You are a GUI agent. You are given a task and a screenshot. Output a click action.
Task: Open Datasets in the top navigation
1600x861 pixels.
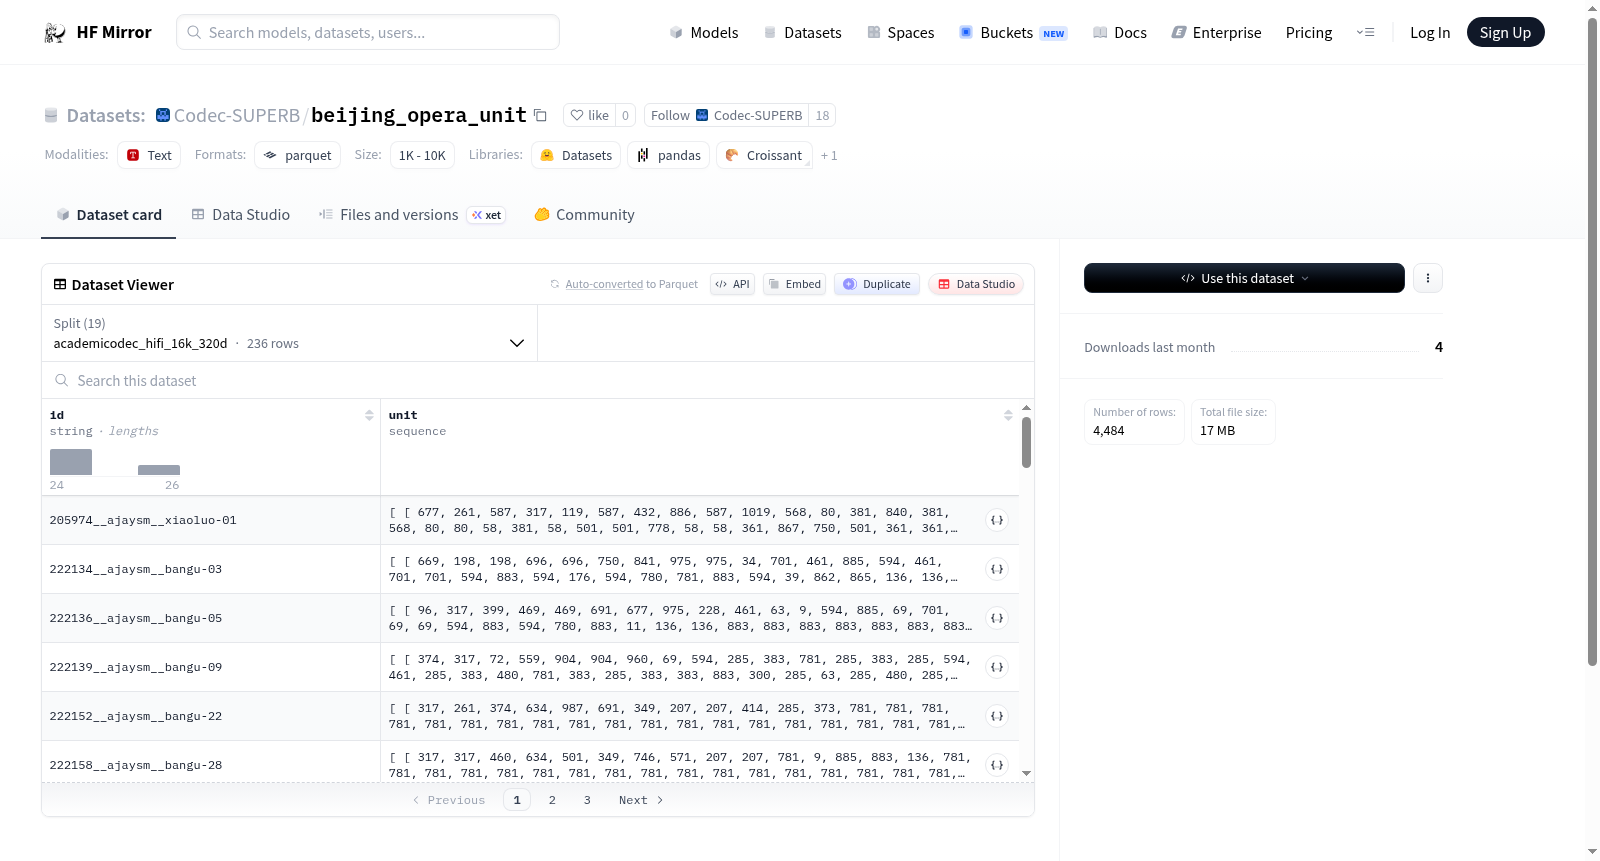tap(802, 33)
